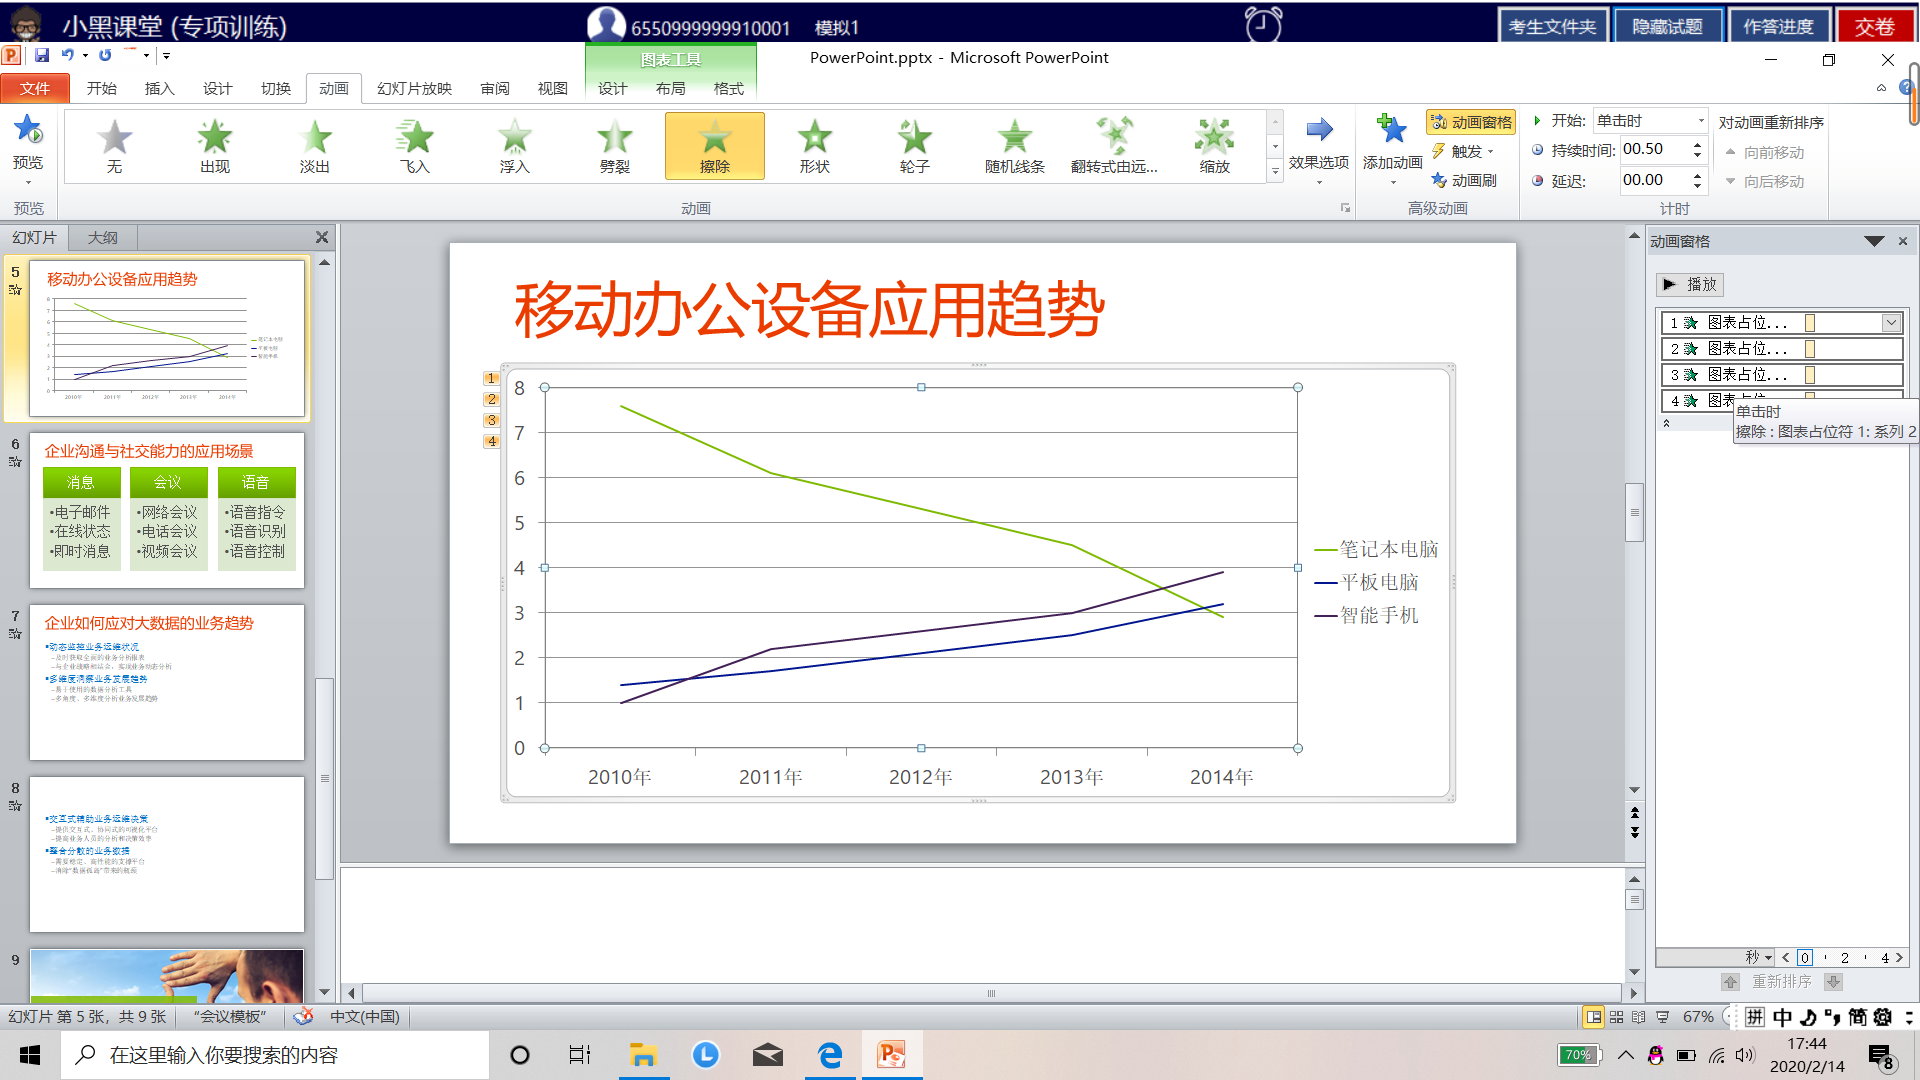Screen dimensions: 1920x1080
Task: Open the 文件 File tab
Action: (35, 88)
